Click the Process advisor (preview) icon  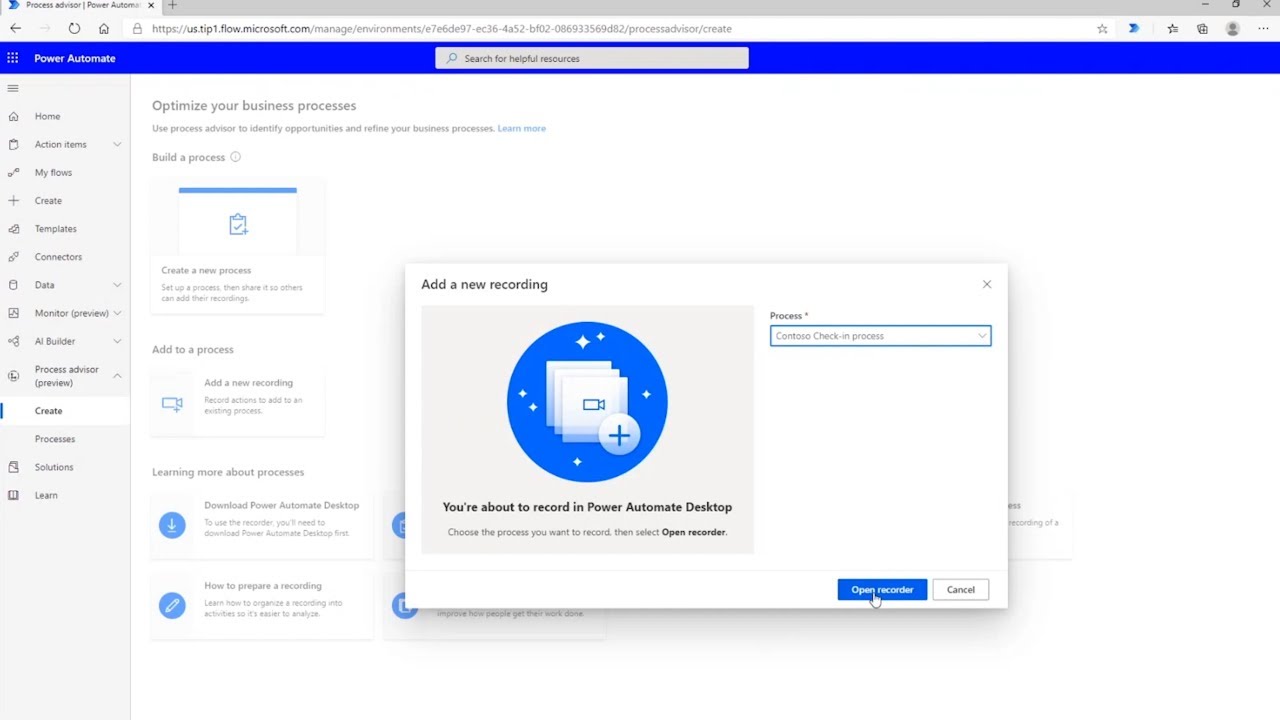13,376
